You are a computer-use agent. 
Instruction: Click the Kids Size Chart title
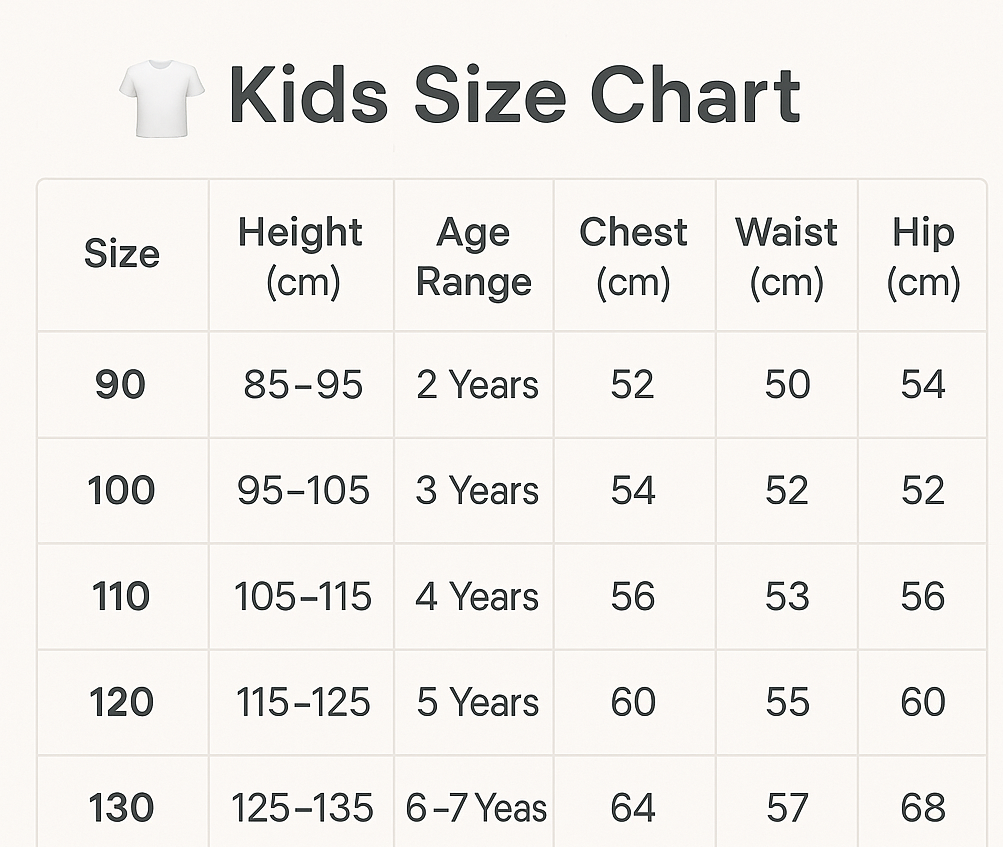click(x=514, y=96)
